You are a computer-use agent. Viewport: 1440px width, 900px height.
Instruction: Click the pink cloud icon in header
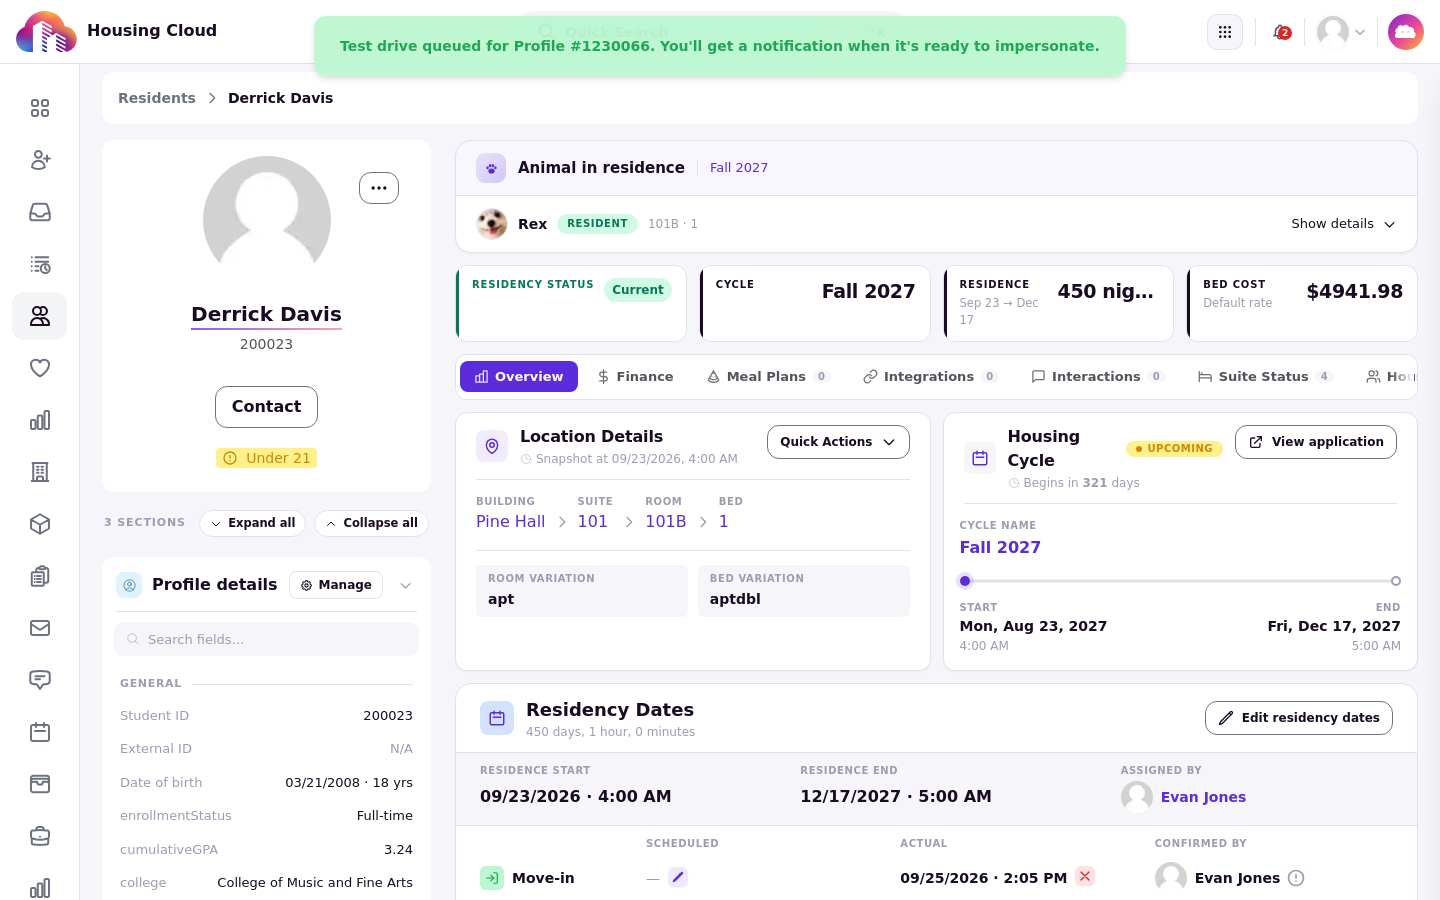pos(1406,32)
